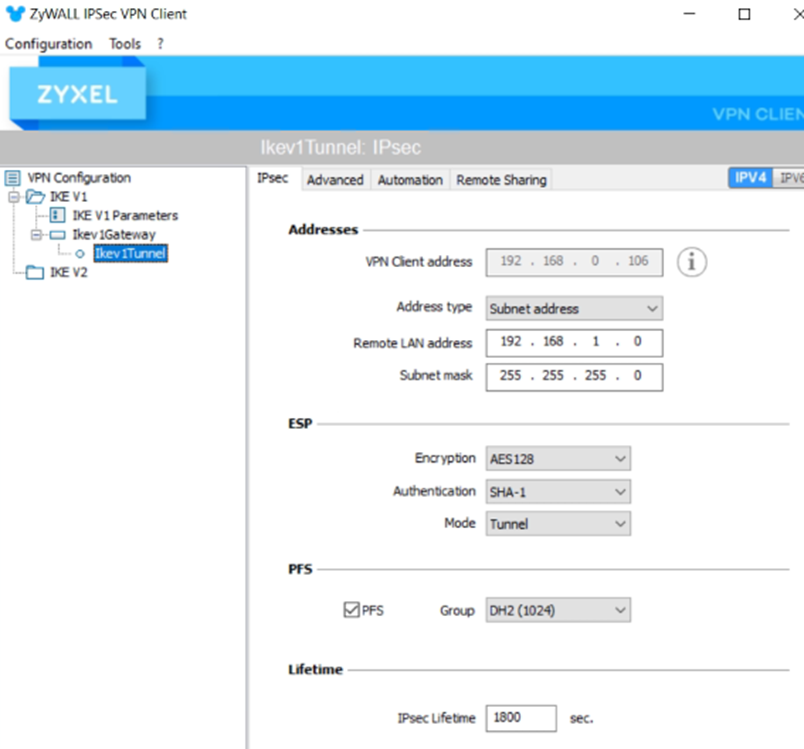
Task: Click the ZyWALL app icon in title bar
Action: click(15, 14)
